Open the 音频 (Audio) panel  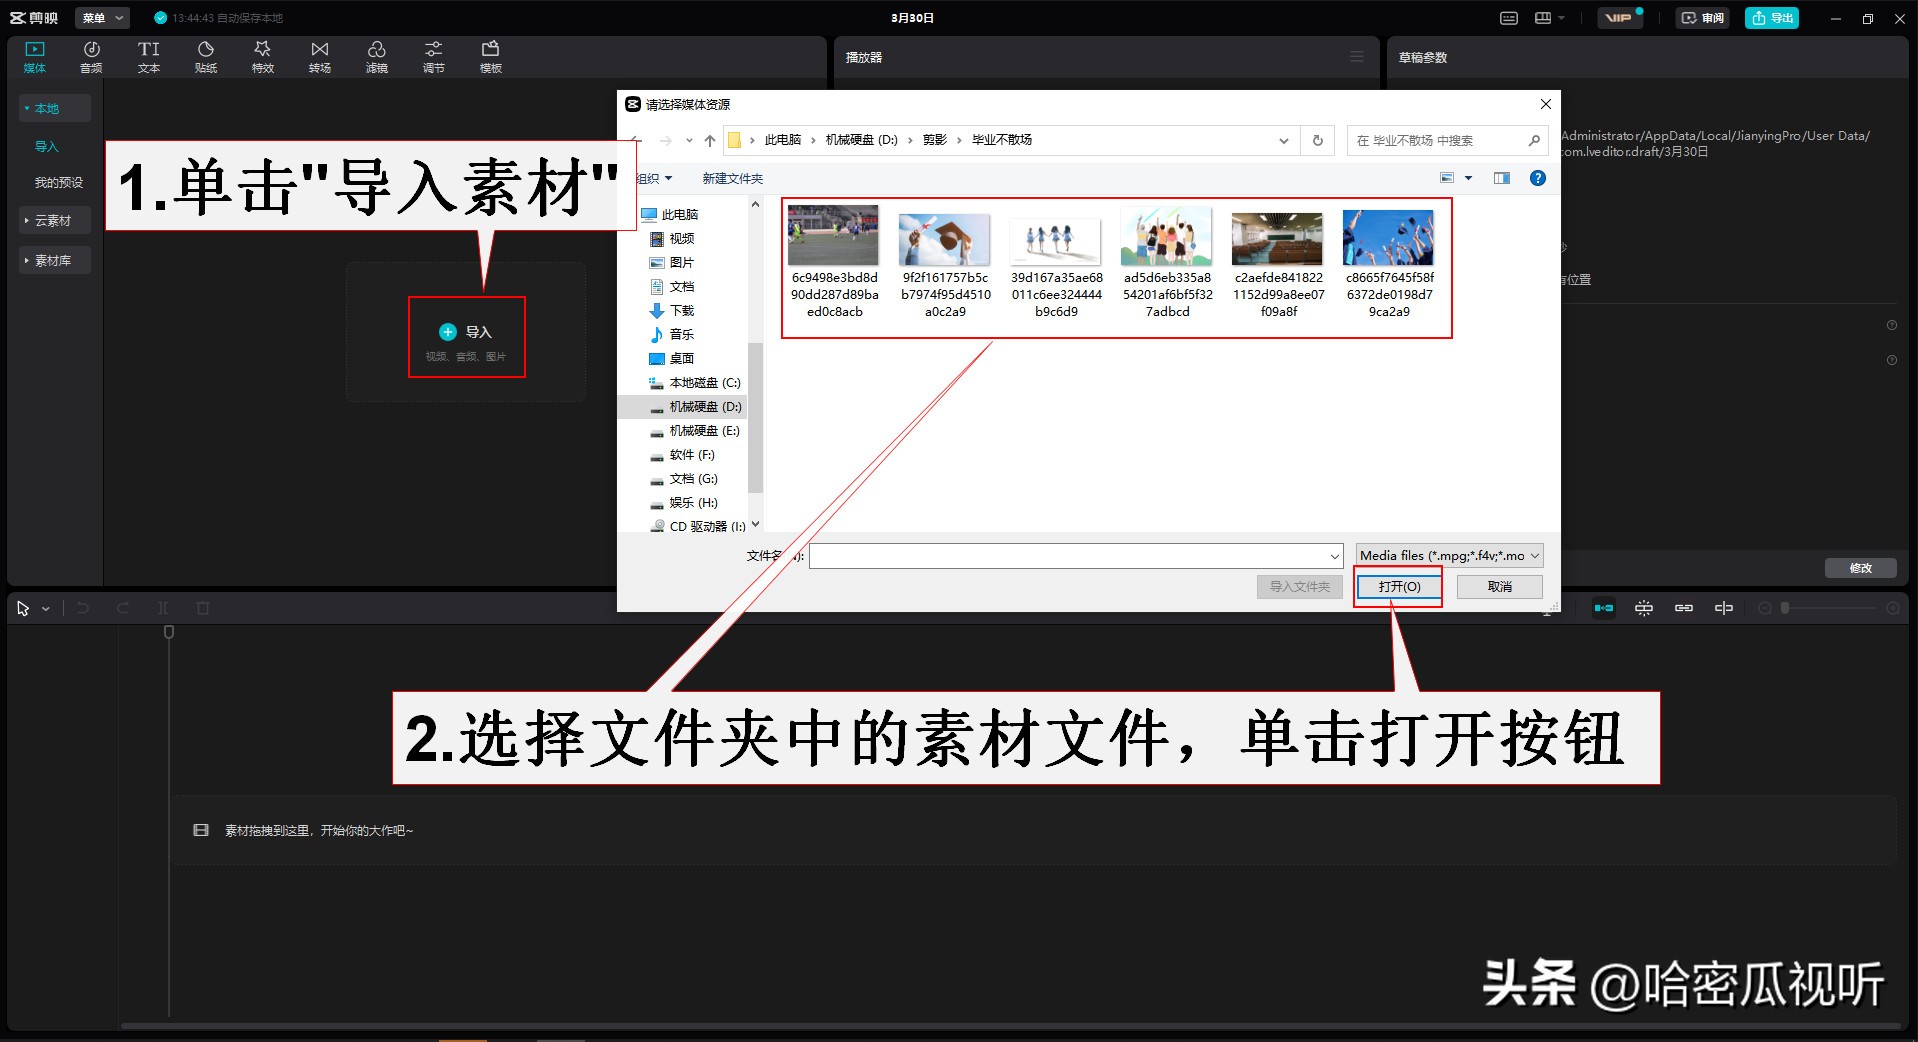[x=91, y=55]
